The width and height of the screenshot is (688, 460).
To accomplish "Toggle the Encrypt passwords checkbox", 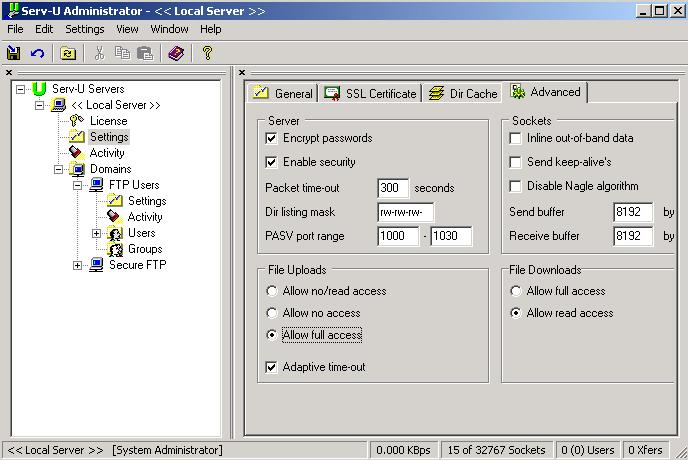I will pos(271,139).
